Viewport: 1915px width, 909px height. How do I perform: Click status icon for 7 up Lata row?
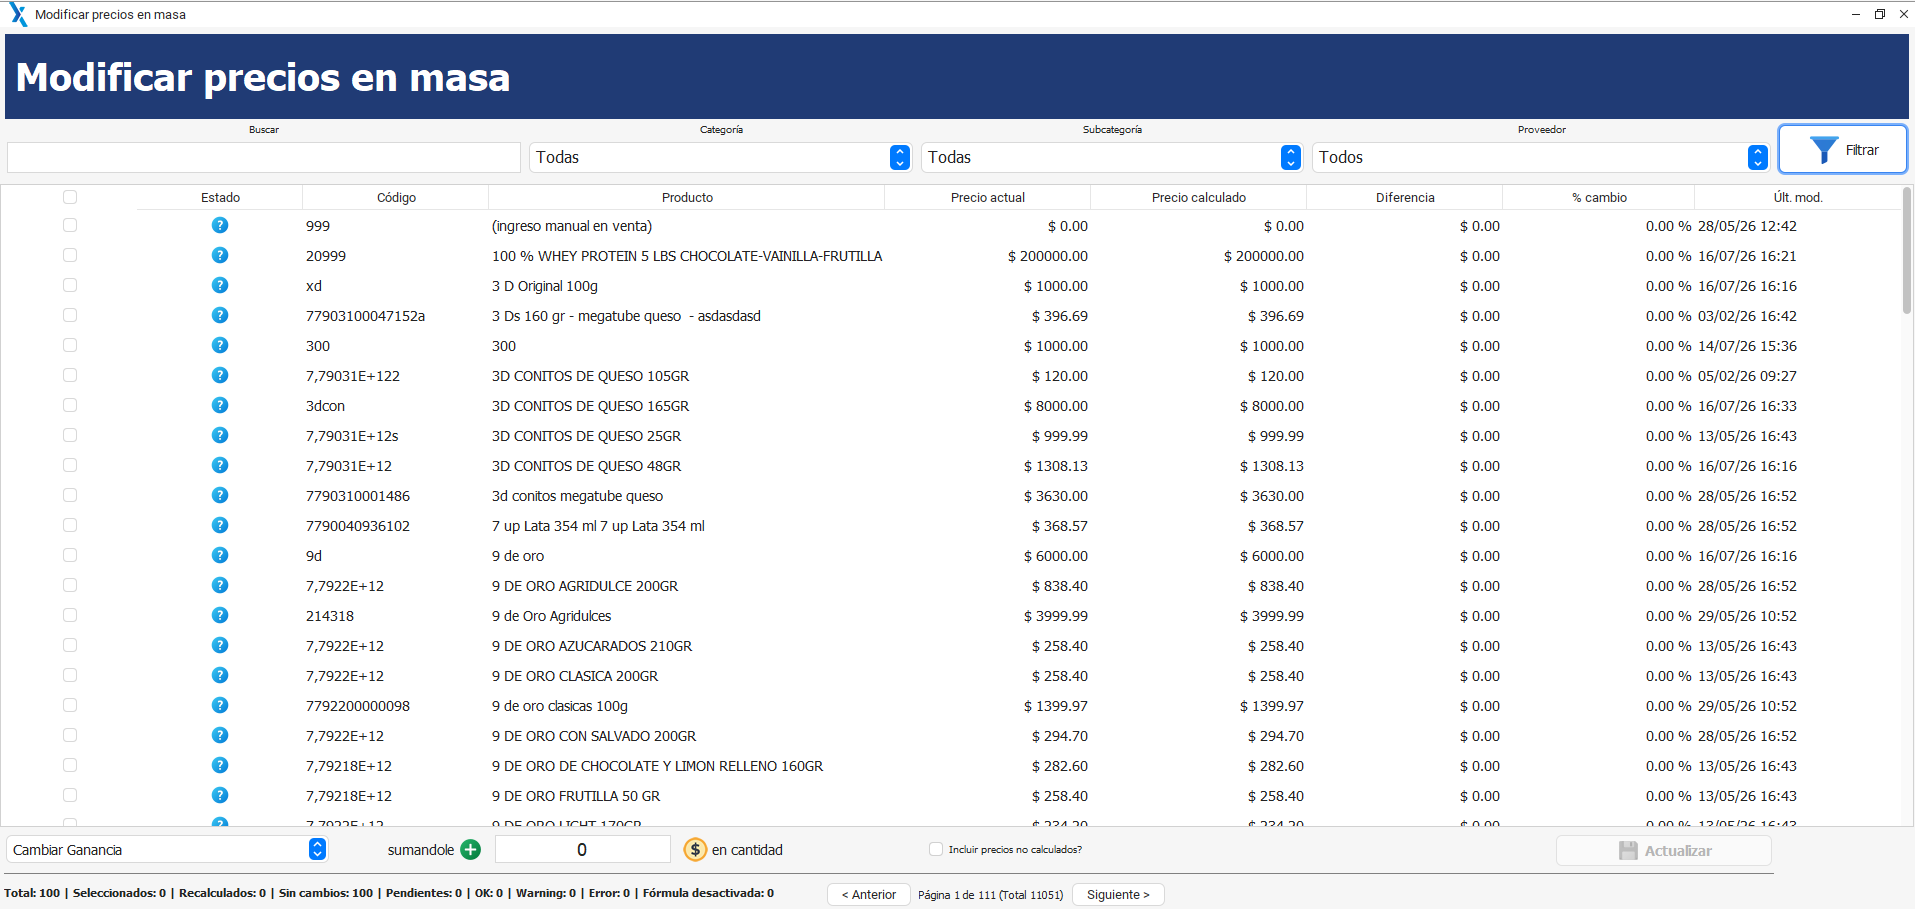(220, 526)
